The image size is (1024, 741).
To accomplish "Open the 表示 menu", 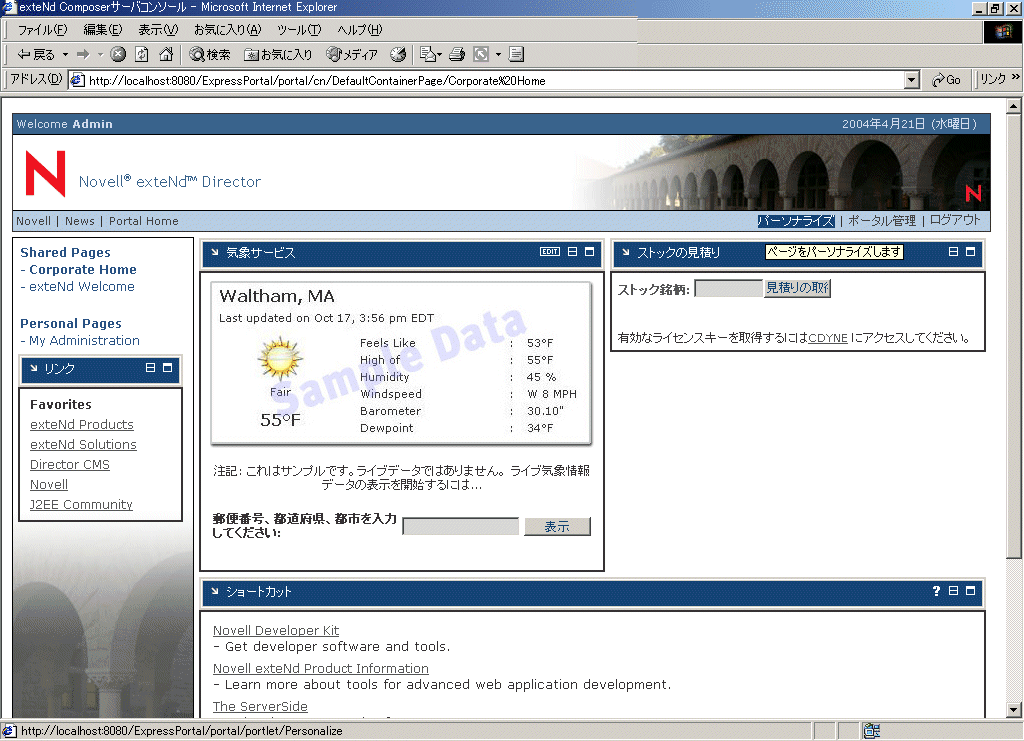I will (158, 30).
